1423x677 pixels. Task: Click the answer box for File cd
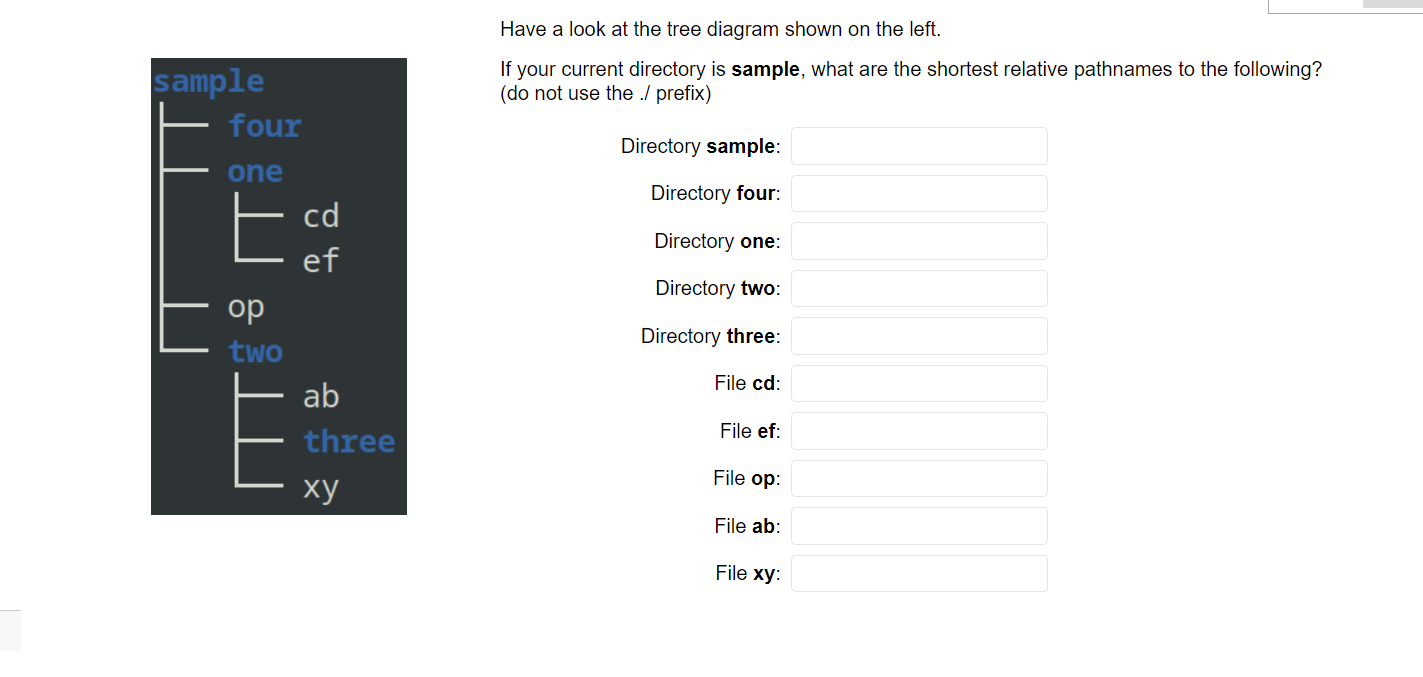918,383
